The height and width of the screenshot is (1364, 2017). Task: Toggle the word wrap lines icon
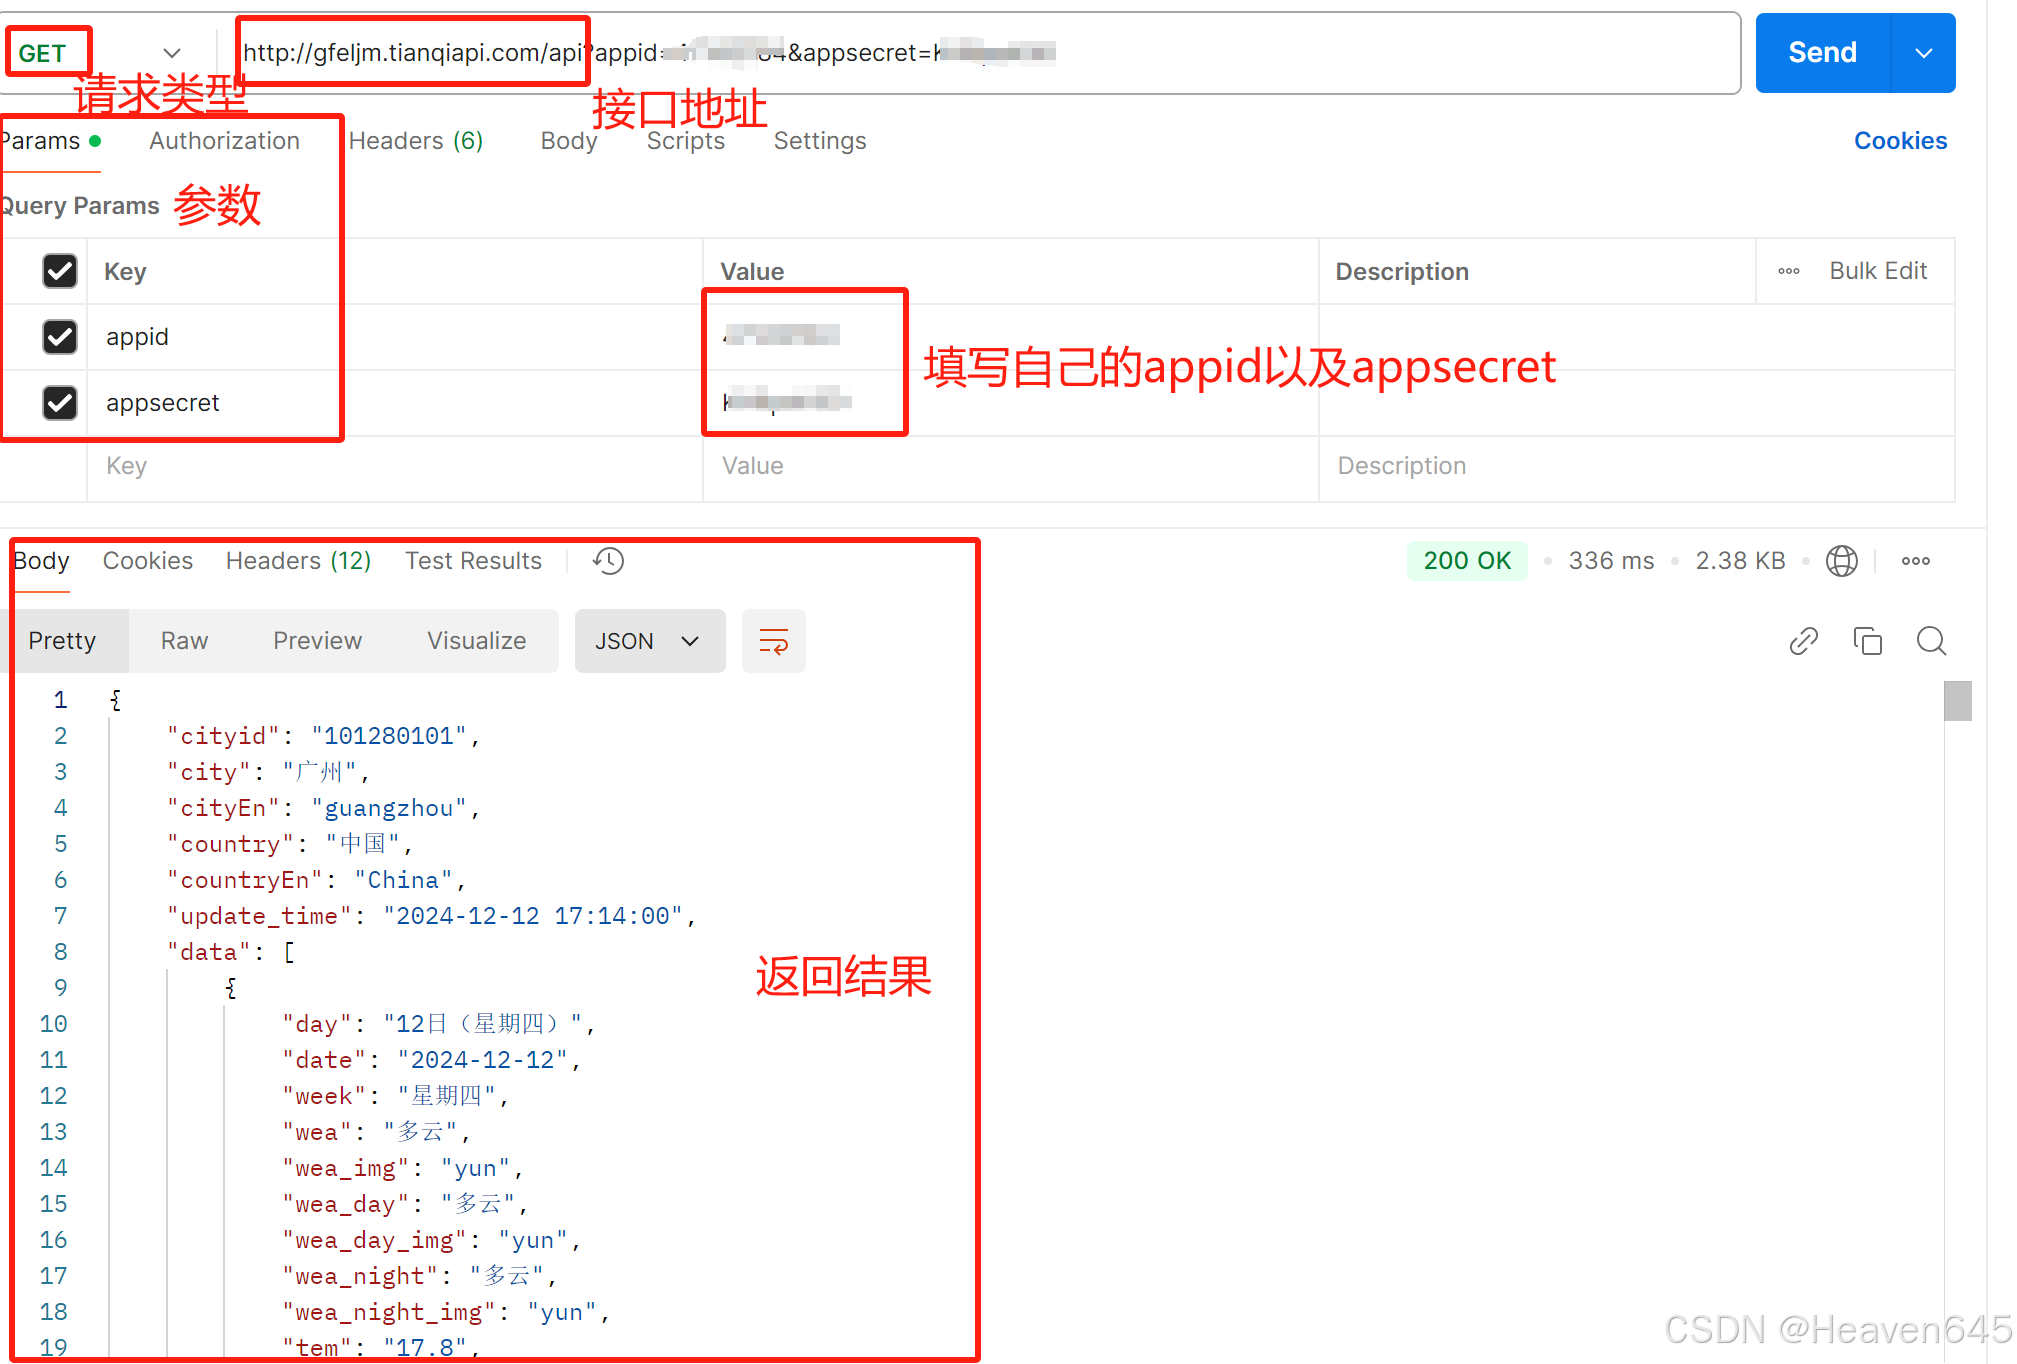(x=773, y=641)
